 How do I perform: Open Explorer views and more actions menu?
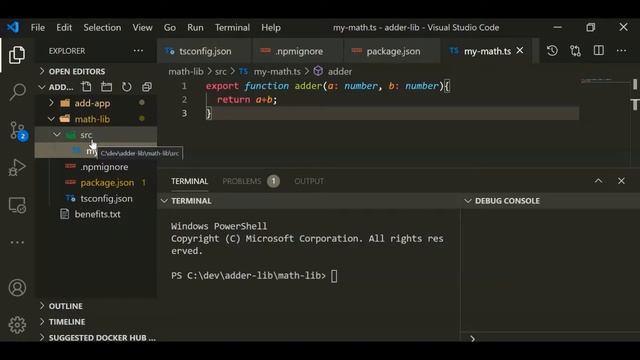(138, 51)
